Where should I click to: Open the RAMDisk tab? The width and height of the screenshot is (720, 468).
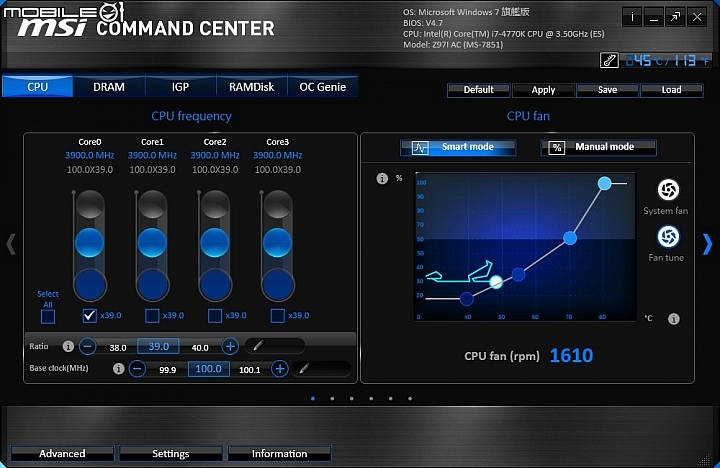coord(252,86)
